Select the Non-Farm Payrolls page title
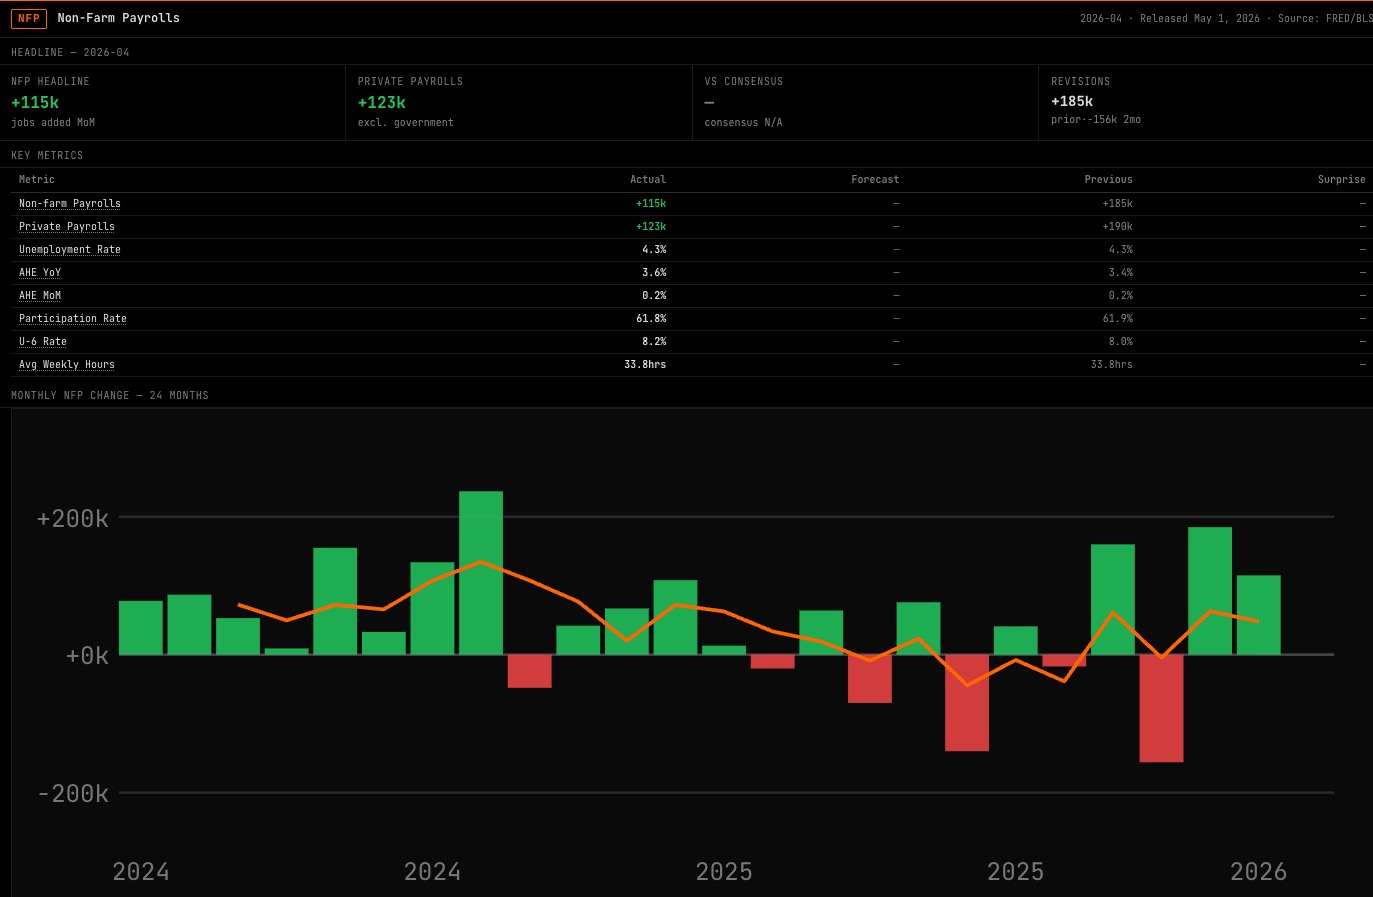Image resolution: width=1373 pixels, height=897 pixels. click(118, 18)
